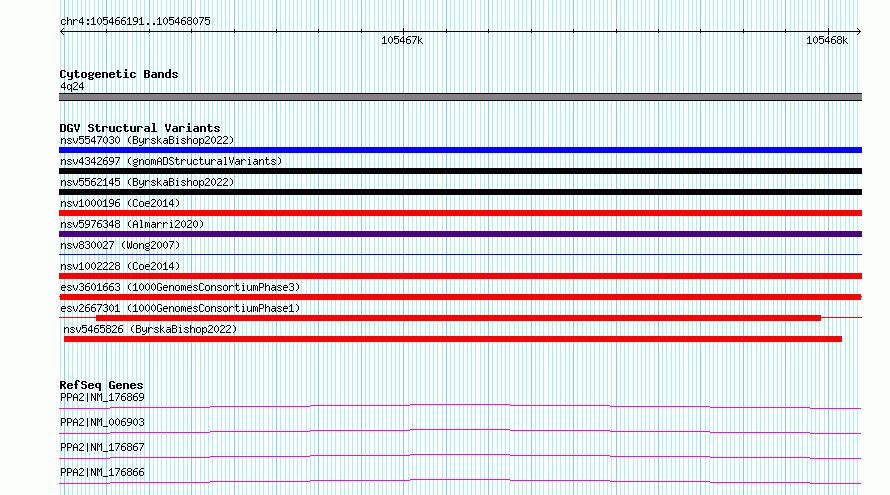Viewport: 890px width, 495px height.
Task: Click the 105467k ruler tick label
Action: pos(402,40)
